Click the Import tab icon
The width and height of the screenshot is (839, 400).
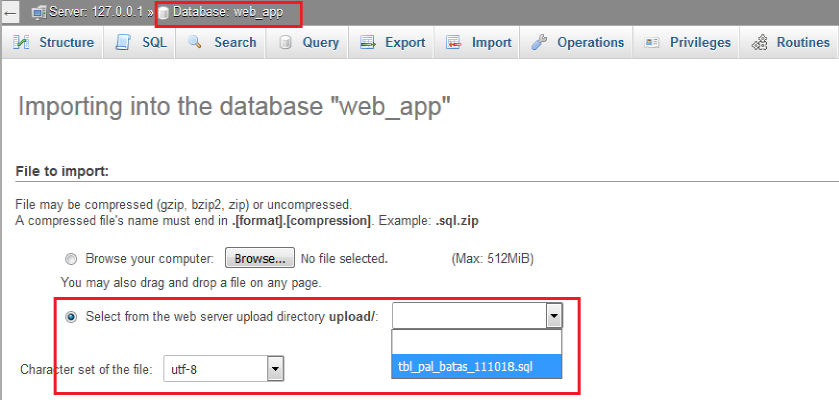point(454,43)
